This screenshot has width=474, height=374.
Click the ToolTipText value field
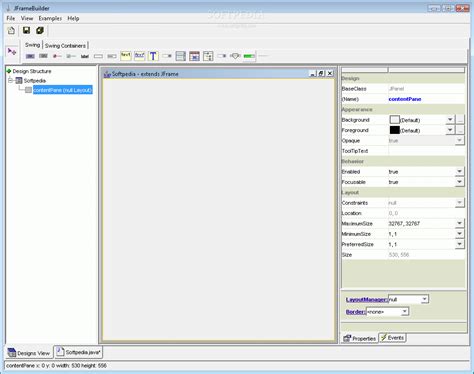point(426,151)
